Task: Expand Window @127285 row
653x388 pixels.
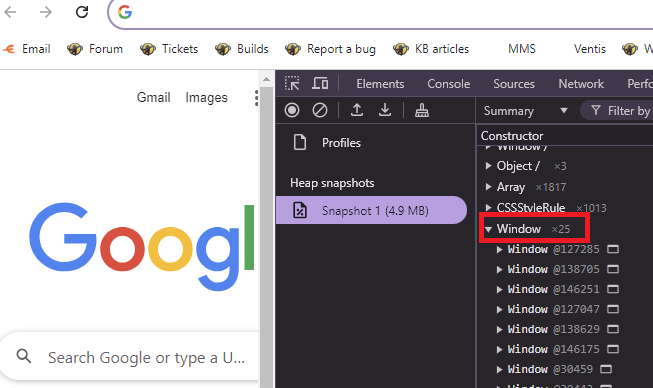Action: [x=499, y=249]
